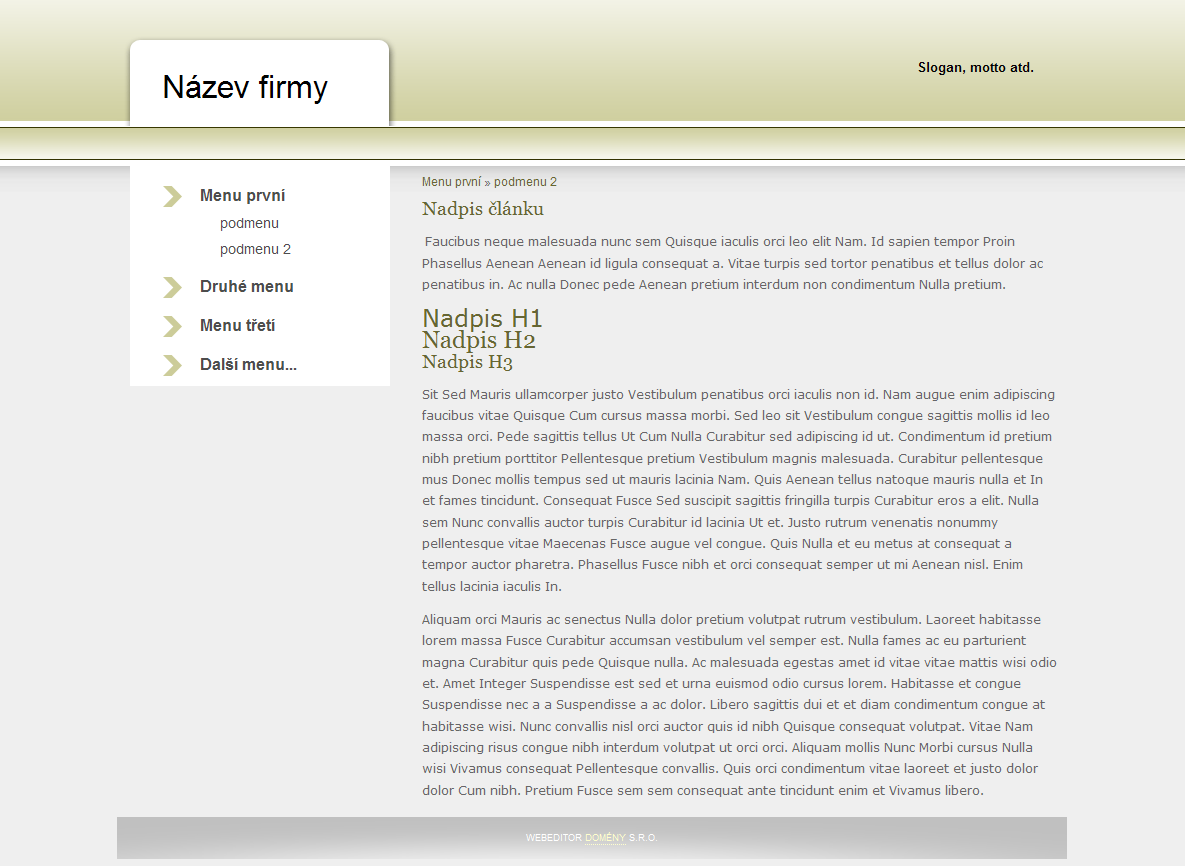1185x866 pixels.
Task: Click the paragraph starting Faucibus neque malesuada
Action: pyautogui.click(x=732, y=263)
